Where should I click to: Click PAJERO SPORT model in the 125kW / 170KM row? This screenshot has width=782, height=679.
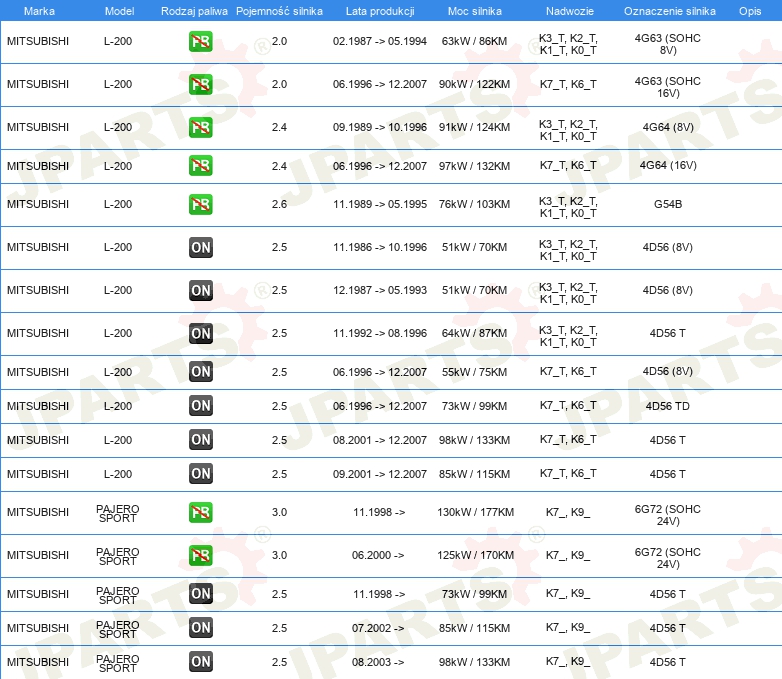117,555
